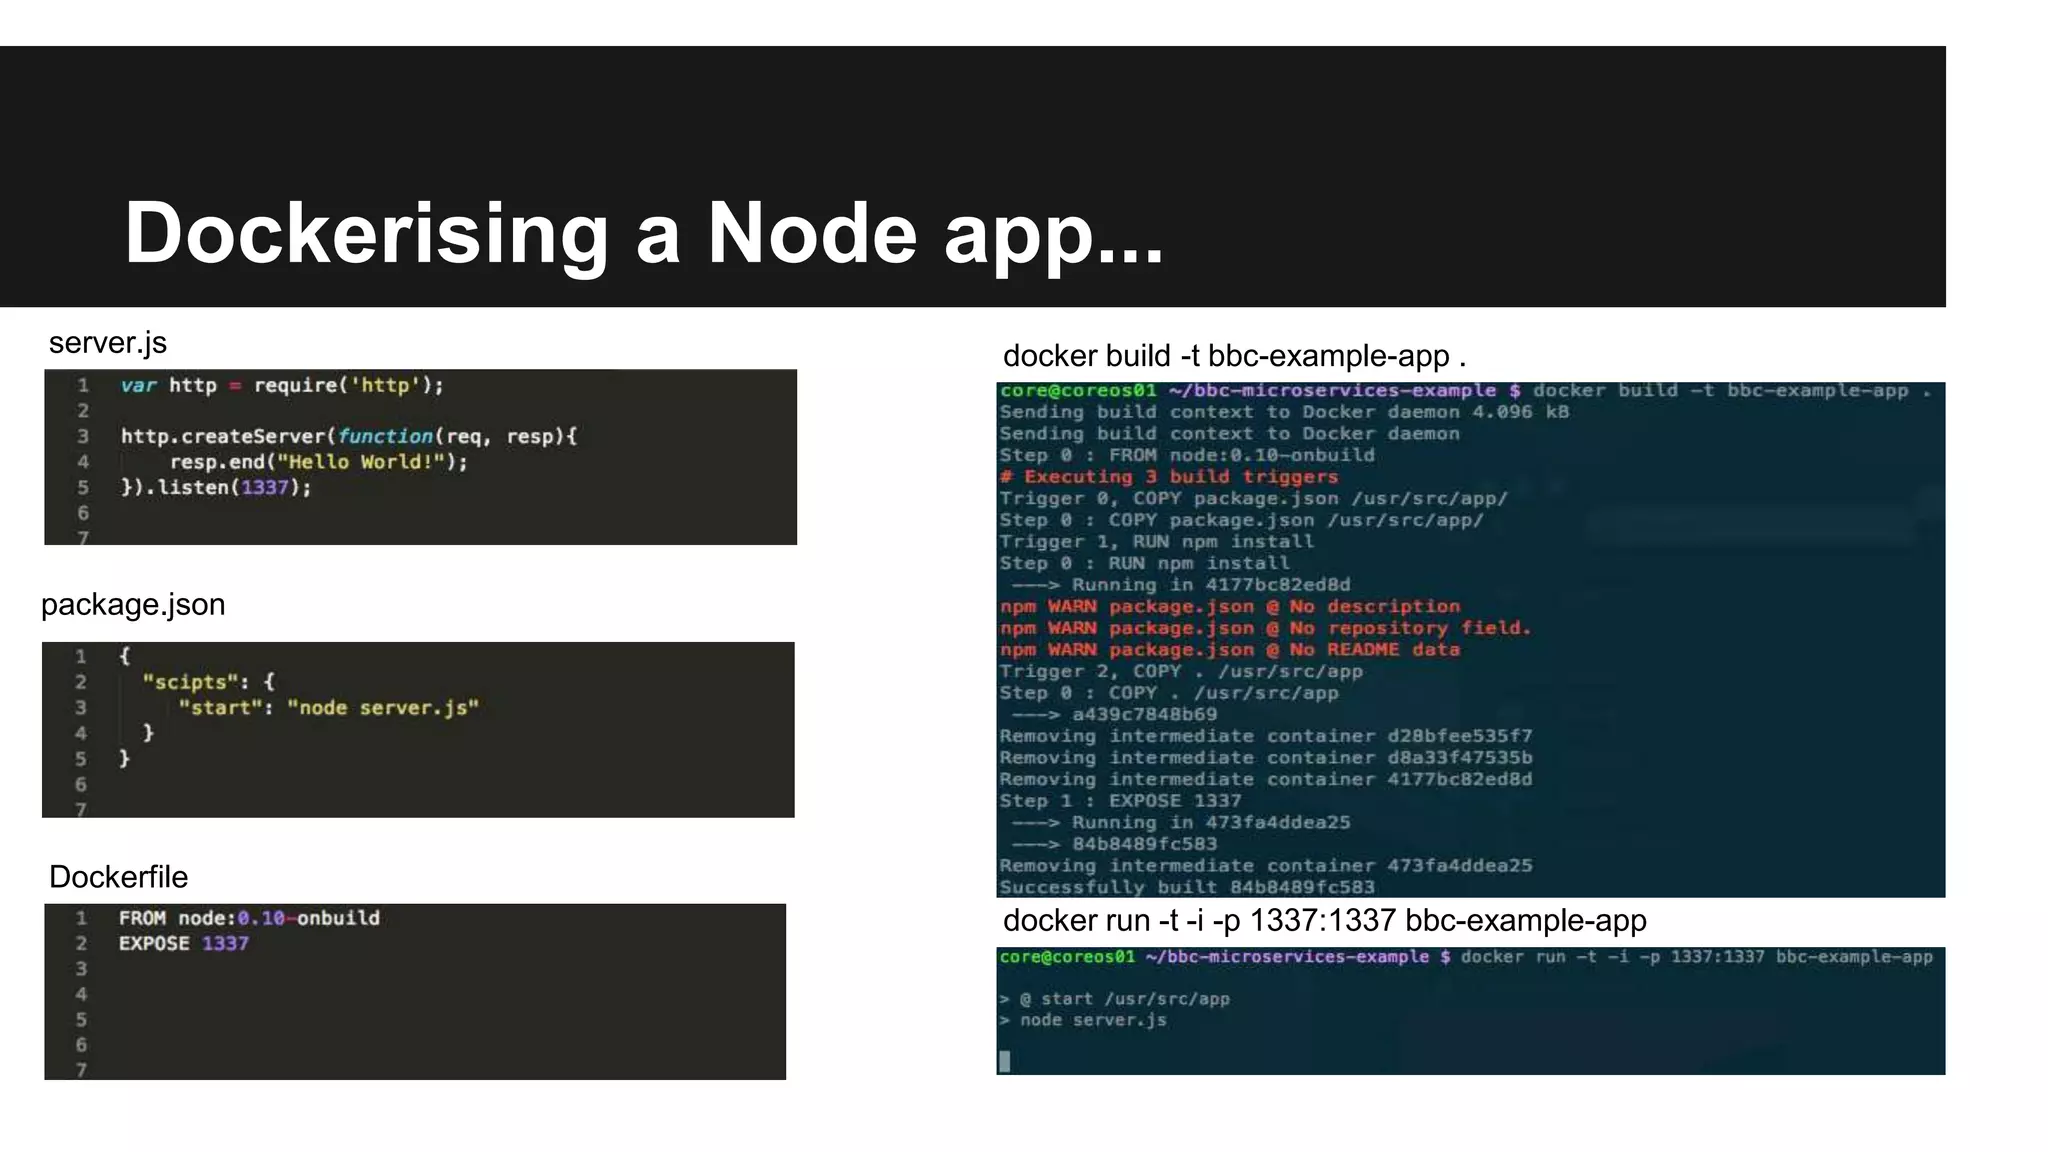Click the 'package.json' heading label
The height and width of the screenshot is (1152, 2048).
[133, 605]
